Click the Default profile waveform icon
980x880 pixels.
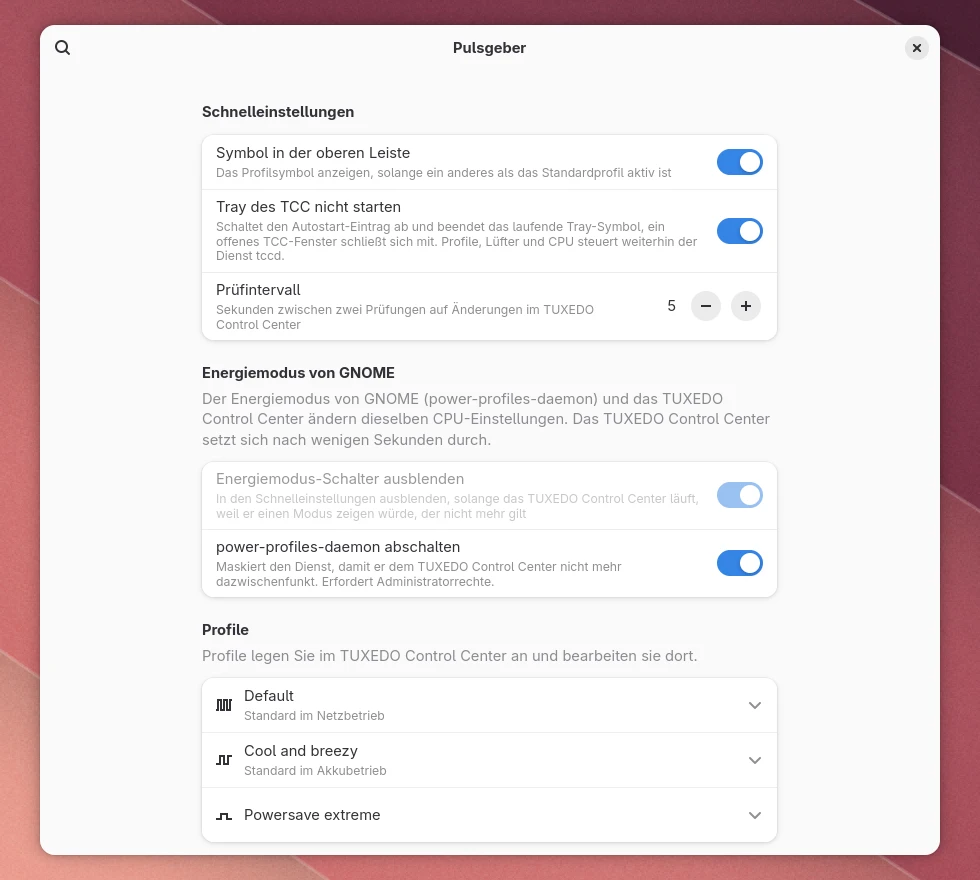tap(224, 706)
